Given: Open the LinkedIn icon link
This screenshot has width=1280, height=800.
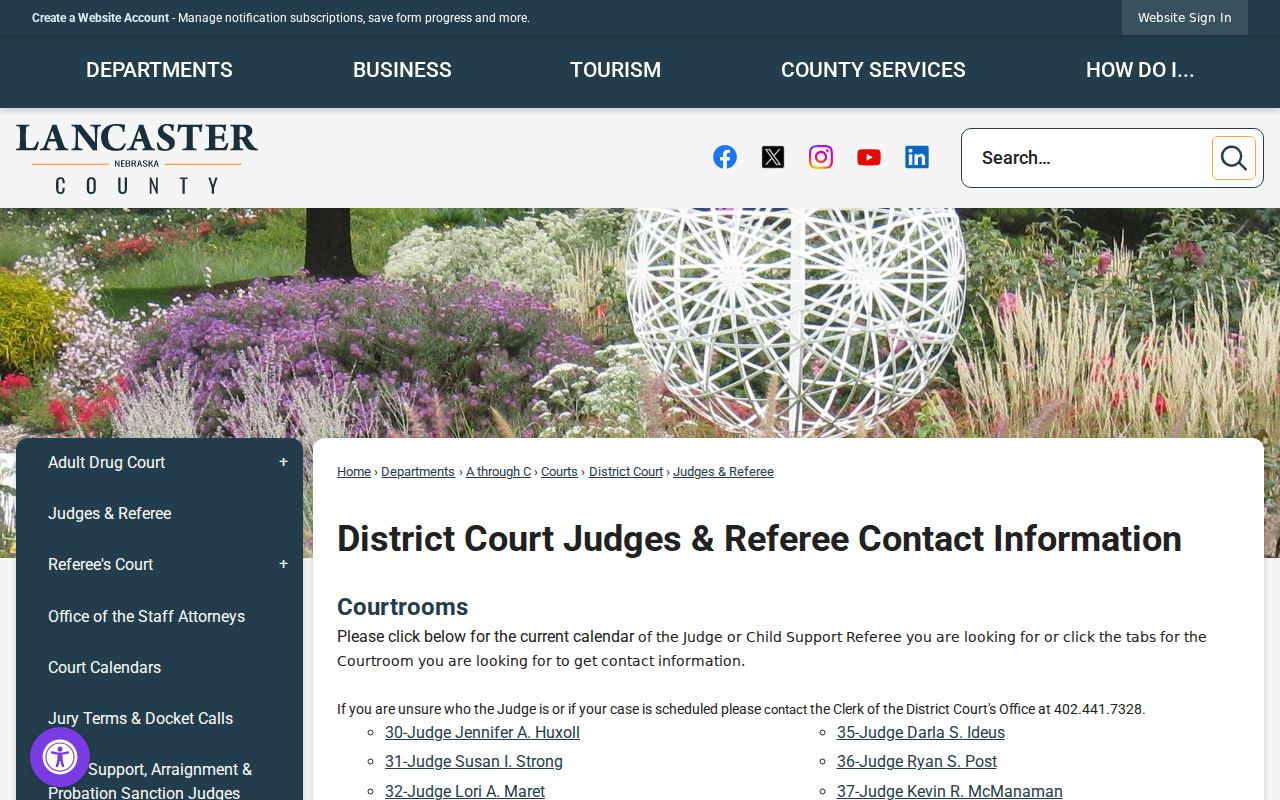Looking at the screenshot, I should pos(917,157).
